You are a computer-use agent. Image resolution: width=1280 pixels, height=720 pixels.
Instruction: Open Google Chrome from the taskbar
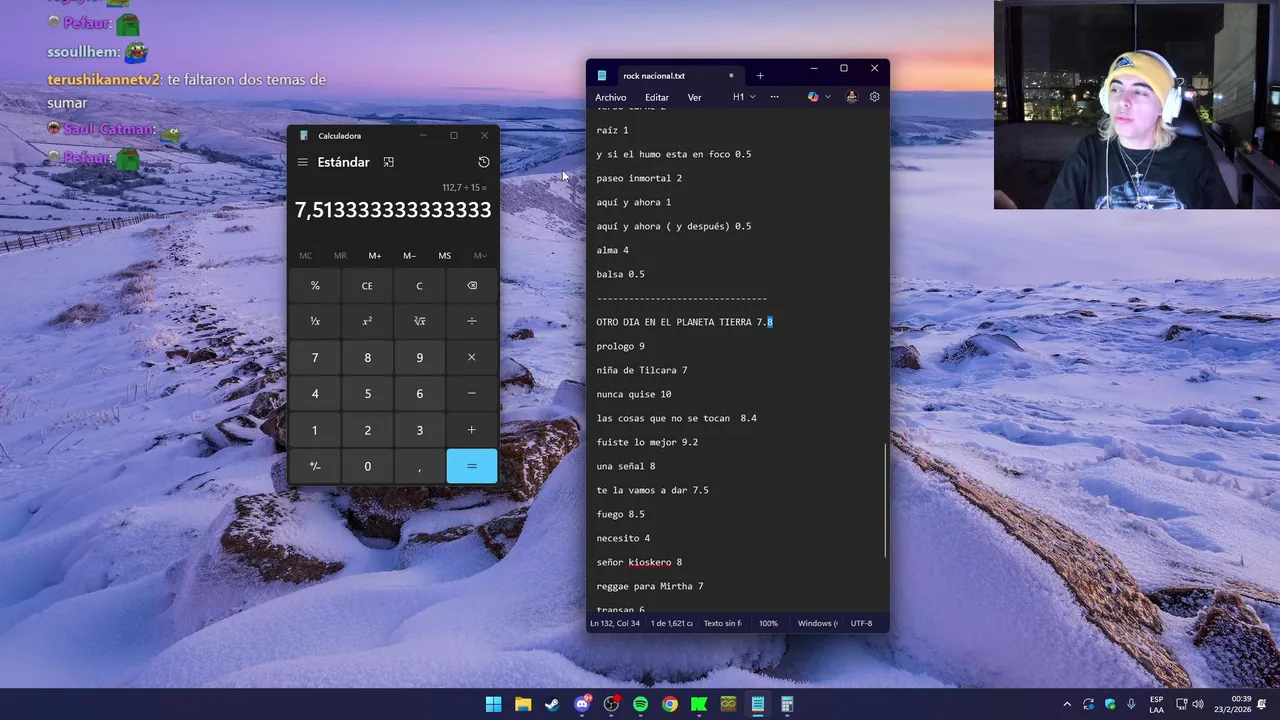[x=670, y=704]
